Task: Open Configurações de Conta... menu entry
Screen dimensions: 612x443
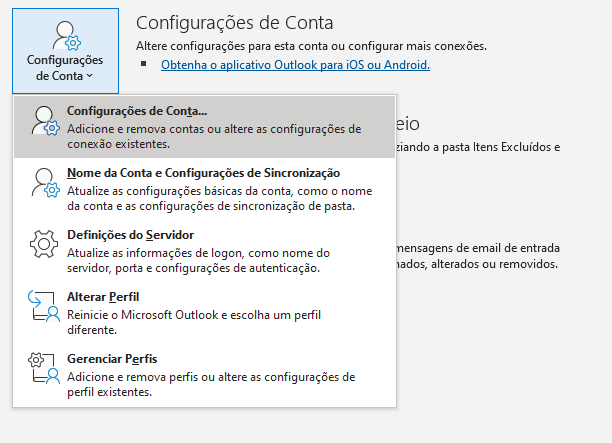Action: 205,127
